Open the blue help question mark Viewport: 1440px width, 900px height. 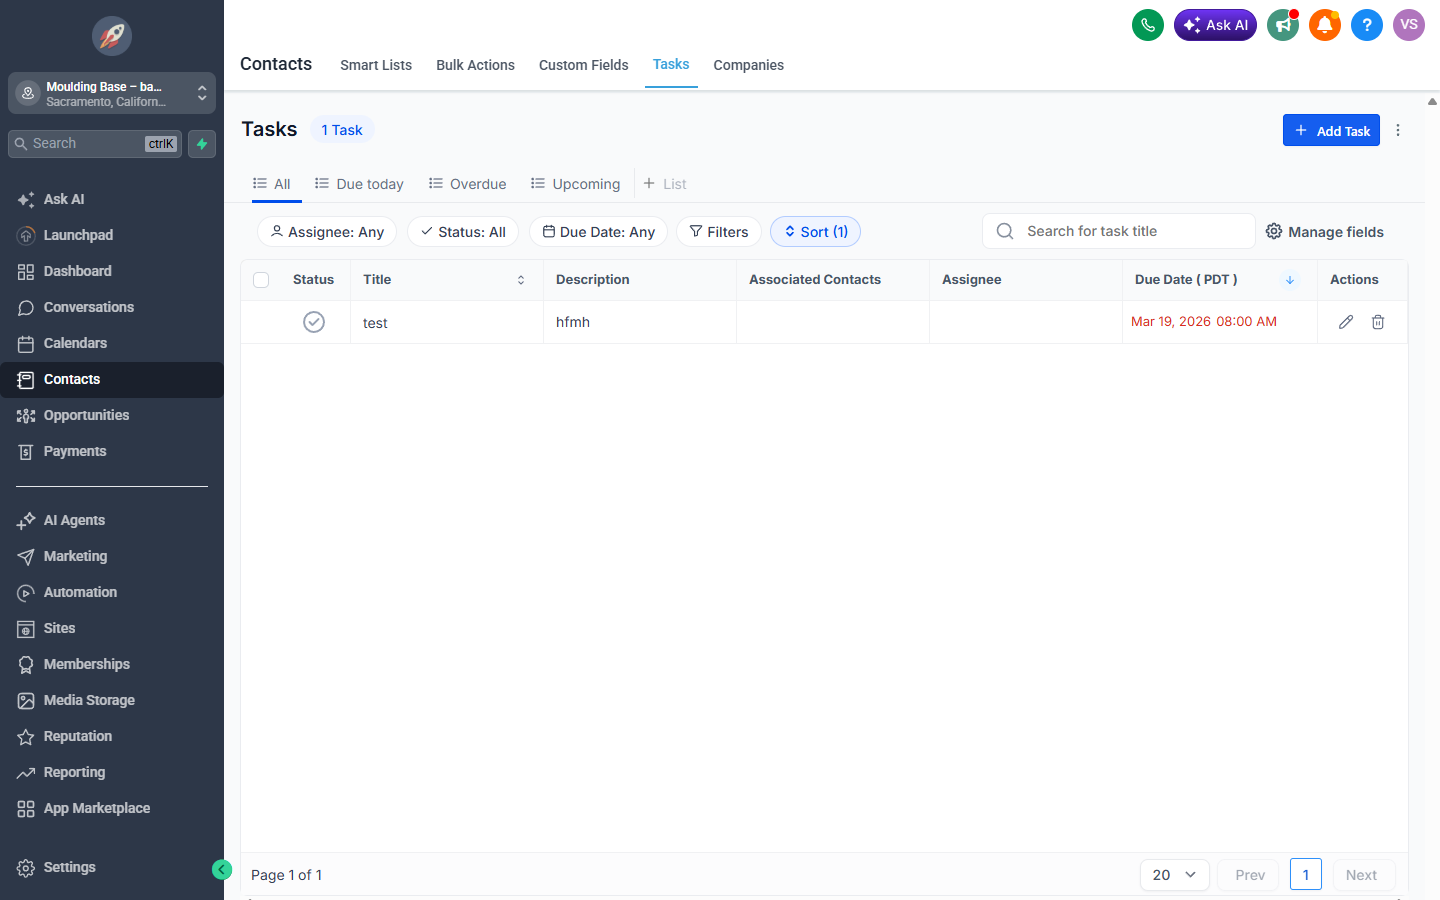coord(1367,25)
